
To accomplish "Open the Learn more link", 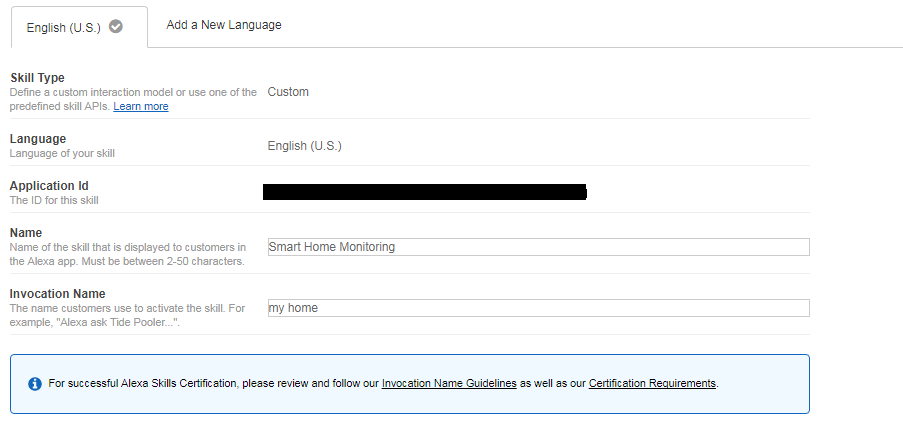I will [x=141, y=106].
